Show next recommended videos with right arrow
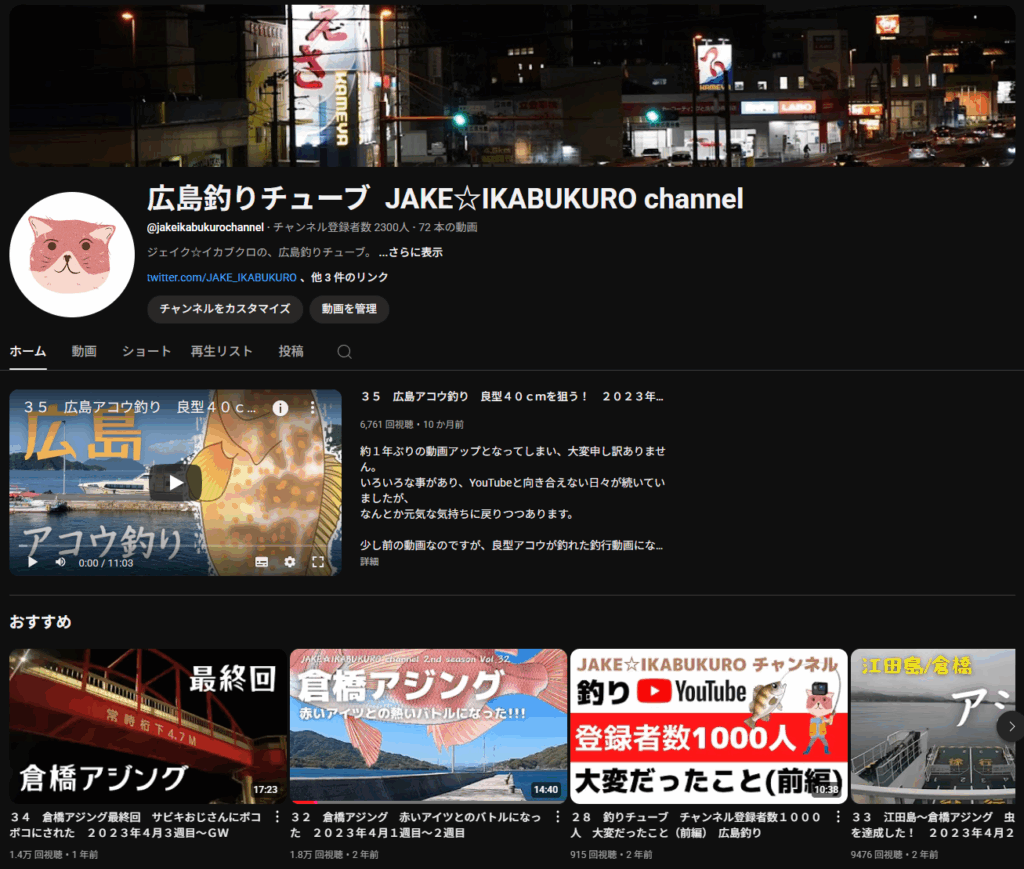This screenshot has width=1024, height=869. pyautogui.click(x=1011, y=726)
